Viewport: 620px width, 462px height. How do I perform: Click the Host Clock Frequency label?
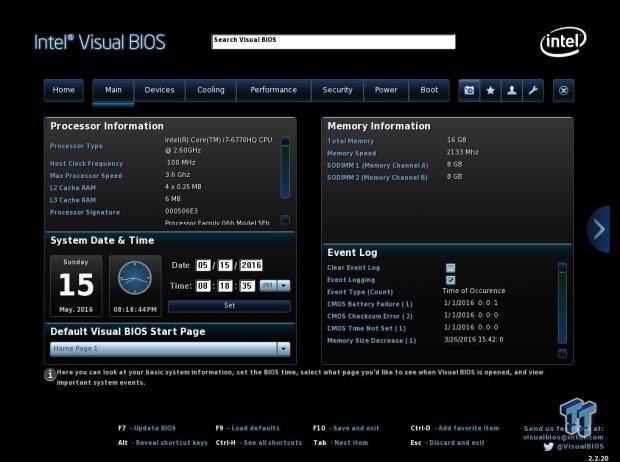pyautogui.click(x=87, y=163)
